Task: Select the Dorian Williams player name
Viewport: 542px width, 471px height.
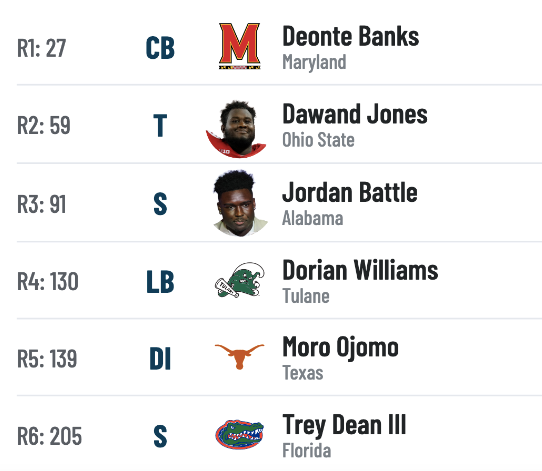Action: (x=360, y=270)
